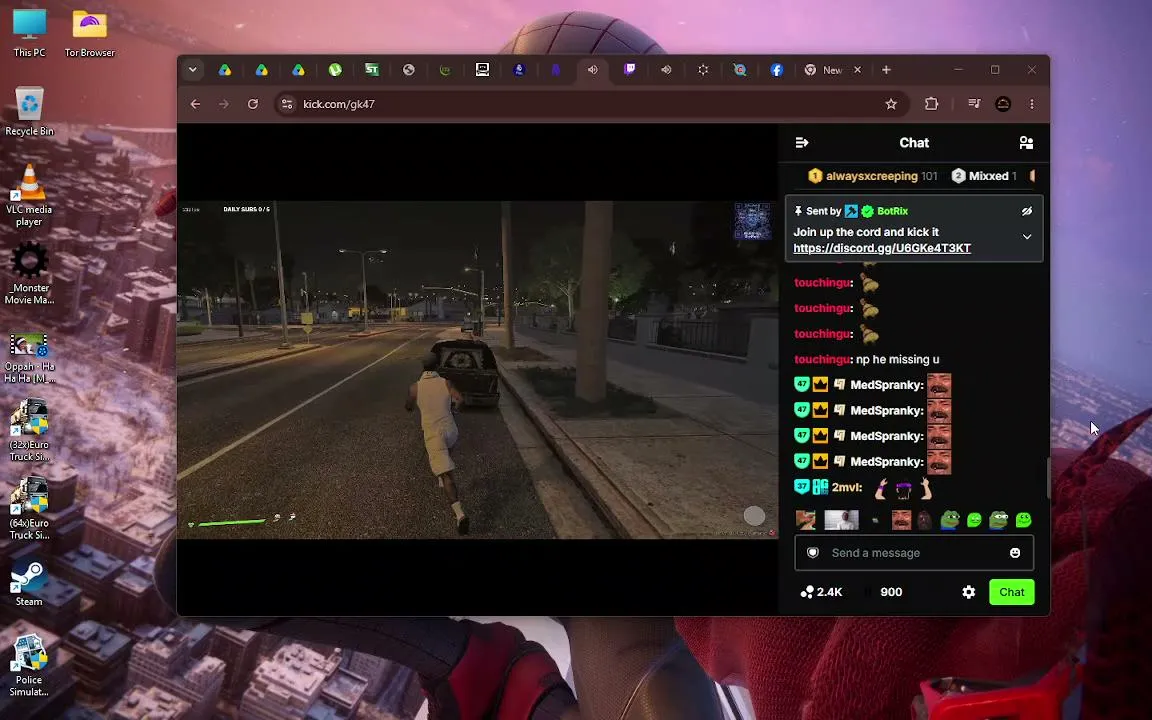Select Mixxed in the gift leaderboard
Screen dimensions: 1152x720
[988, 176]
